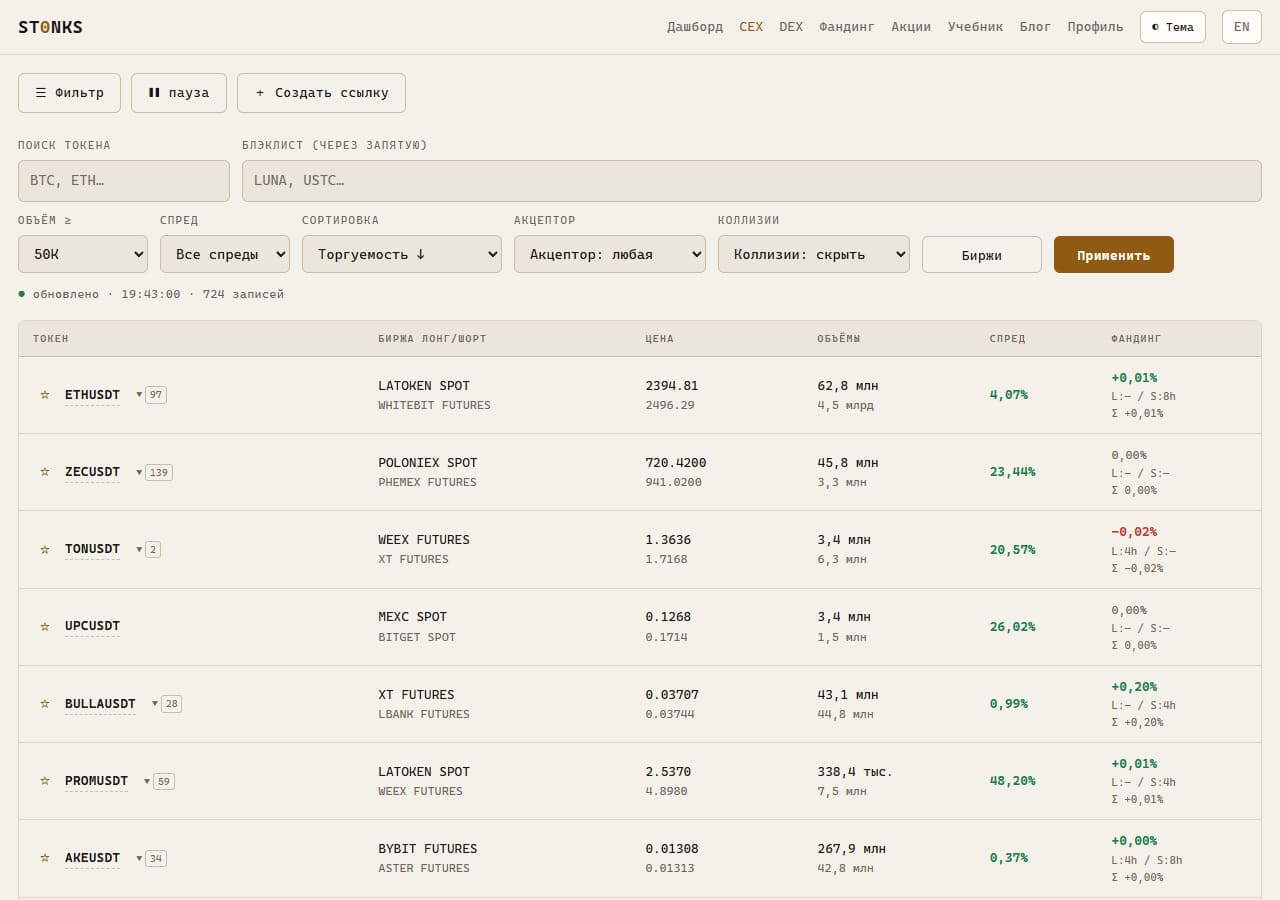The image size is (1280, 900).
Task: Expand BULLAUSDT 28 alternatives badge
Action: pyautogui.click(x=166, y=704)
